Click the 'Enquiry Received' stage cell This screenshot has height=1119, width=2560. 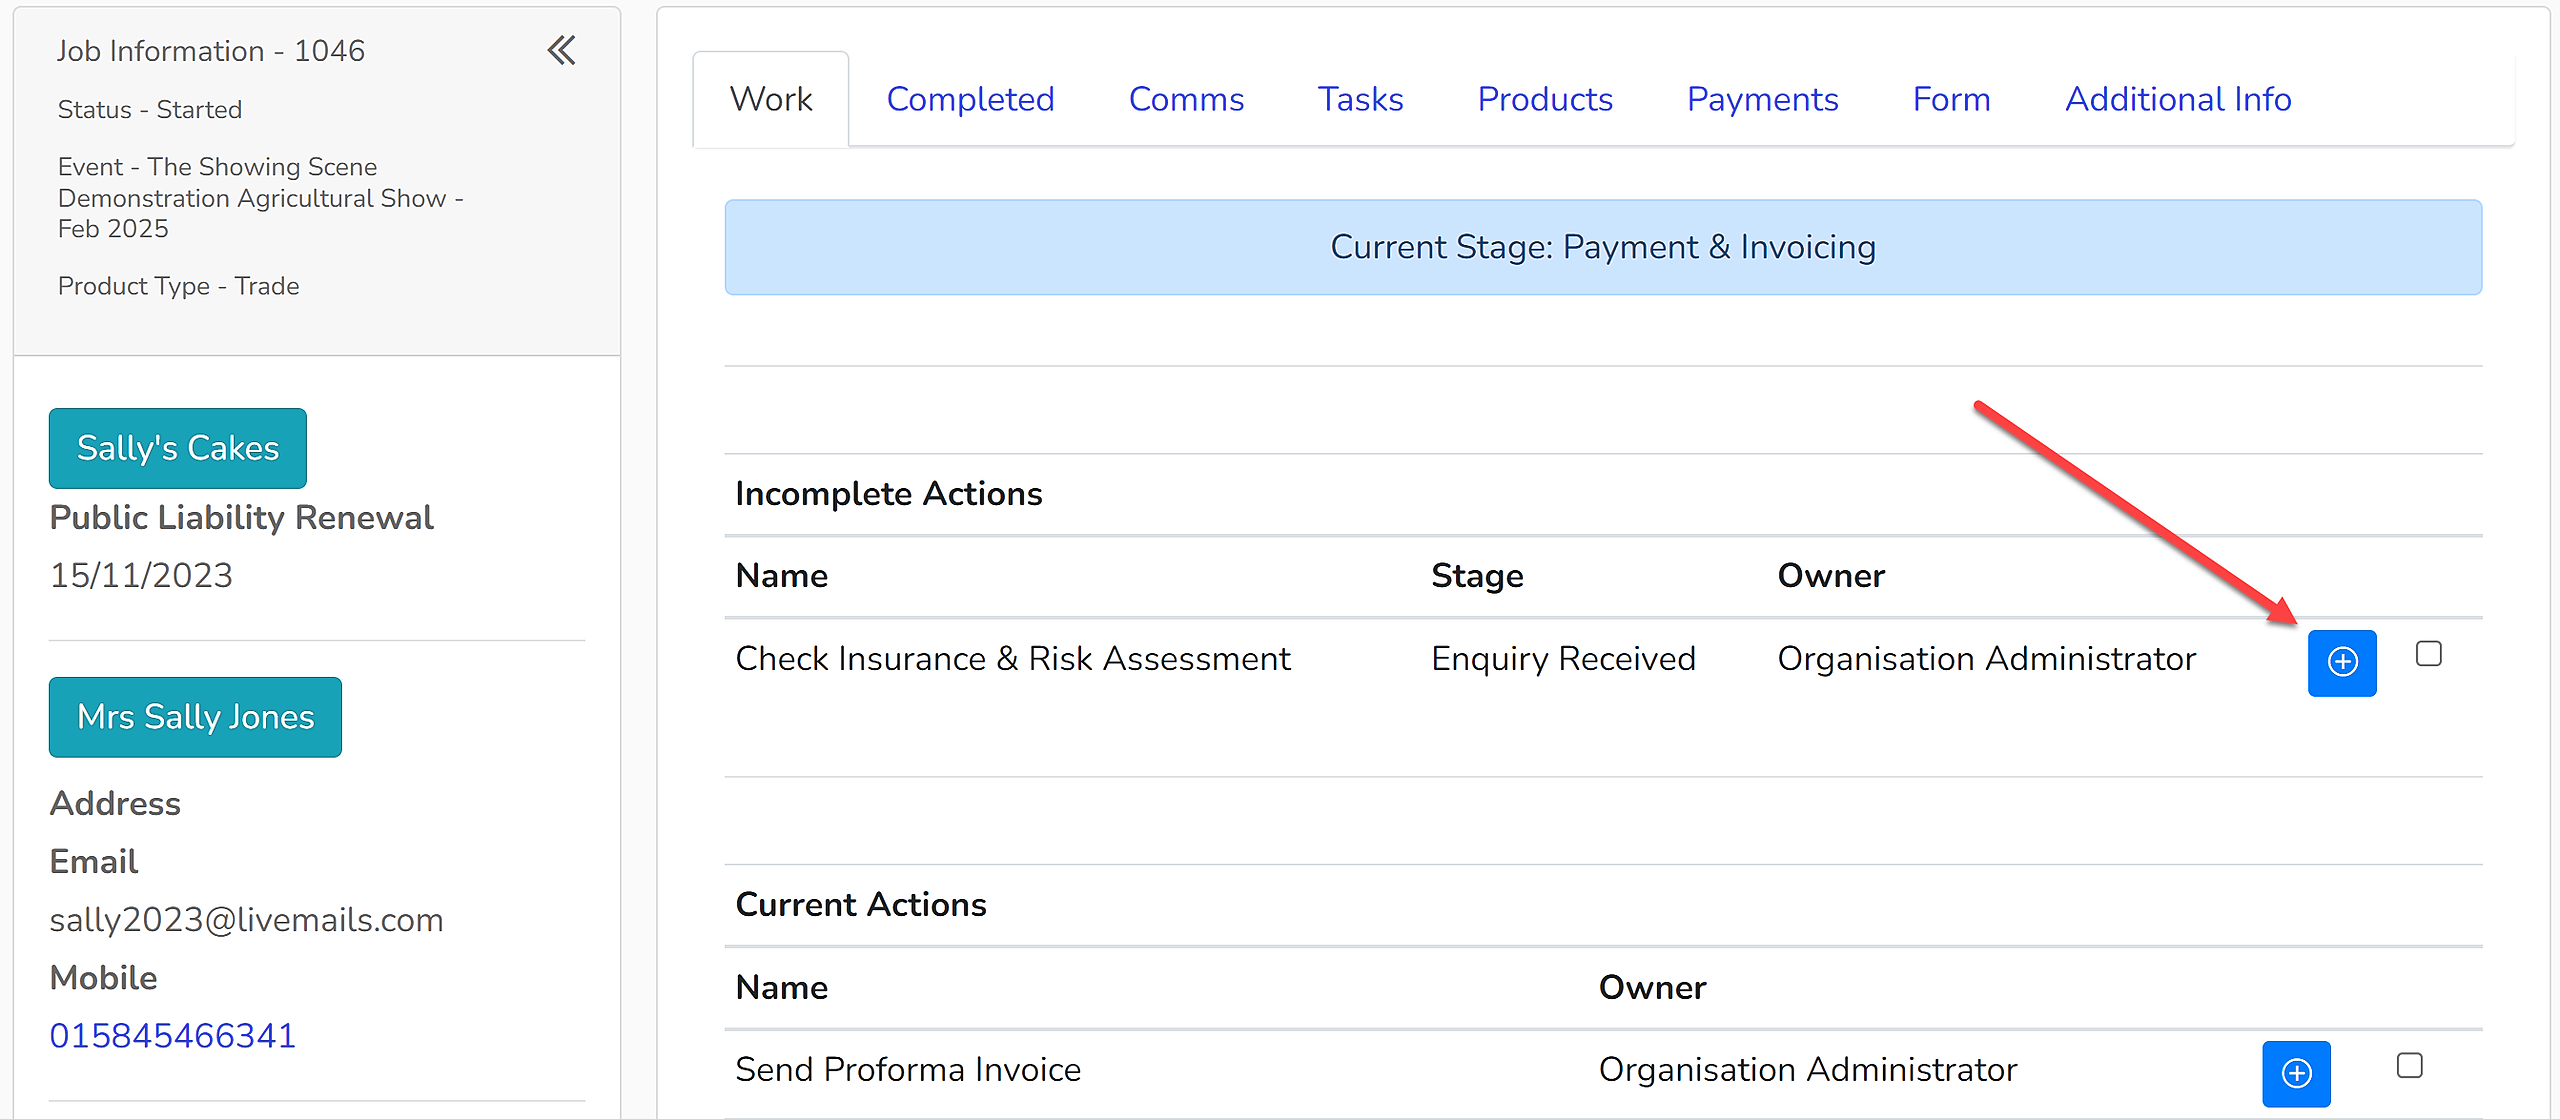[1563, 659]
